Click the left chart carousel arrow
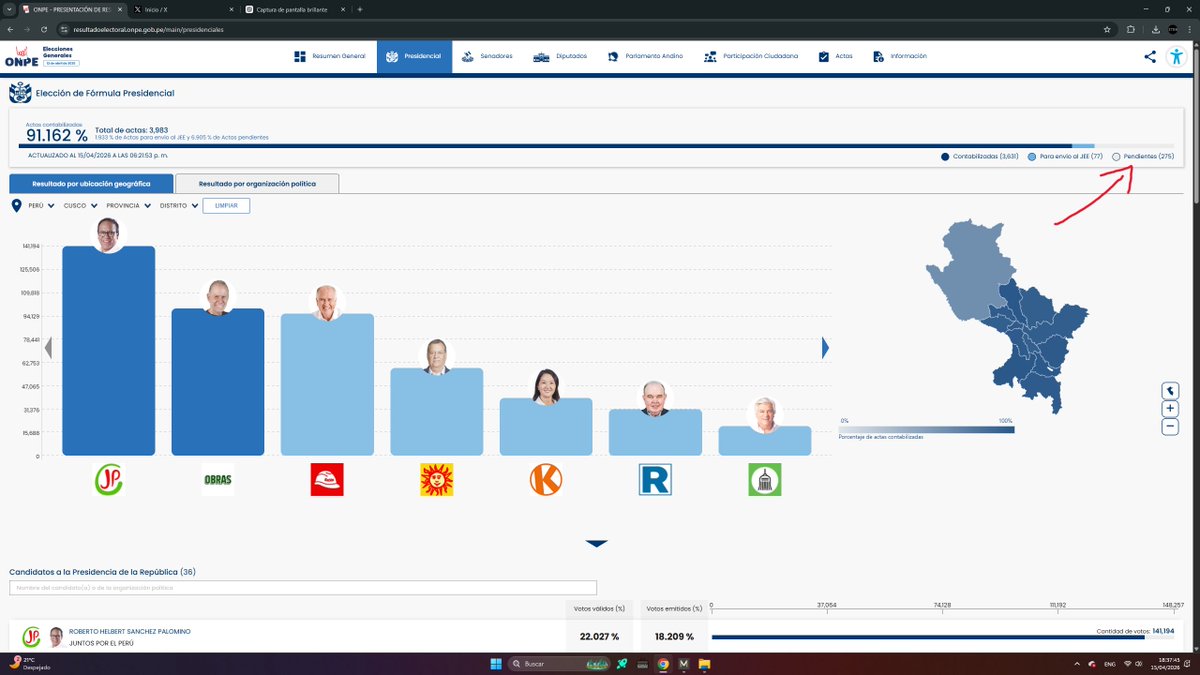The width and height of the screenshot is (1200, 675). [x=47, y=347]
